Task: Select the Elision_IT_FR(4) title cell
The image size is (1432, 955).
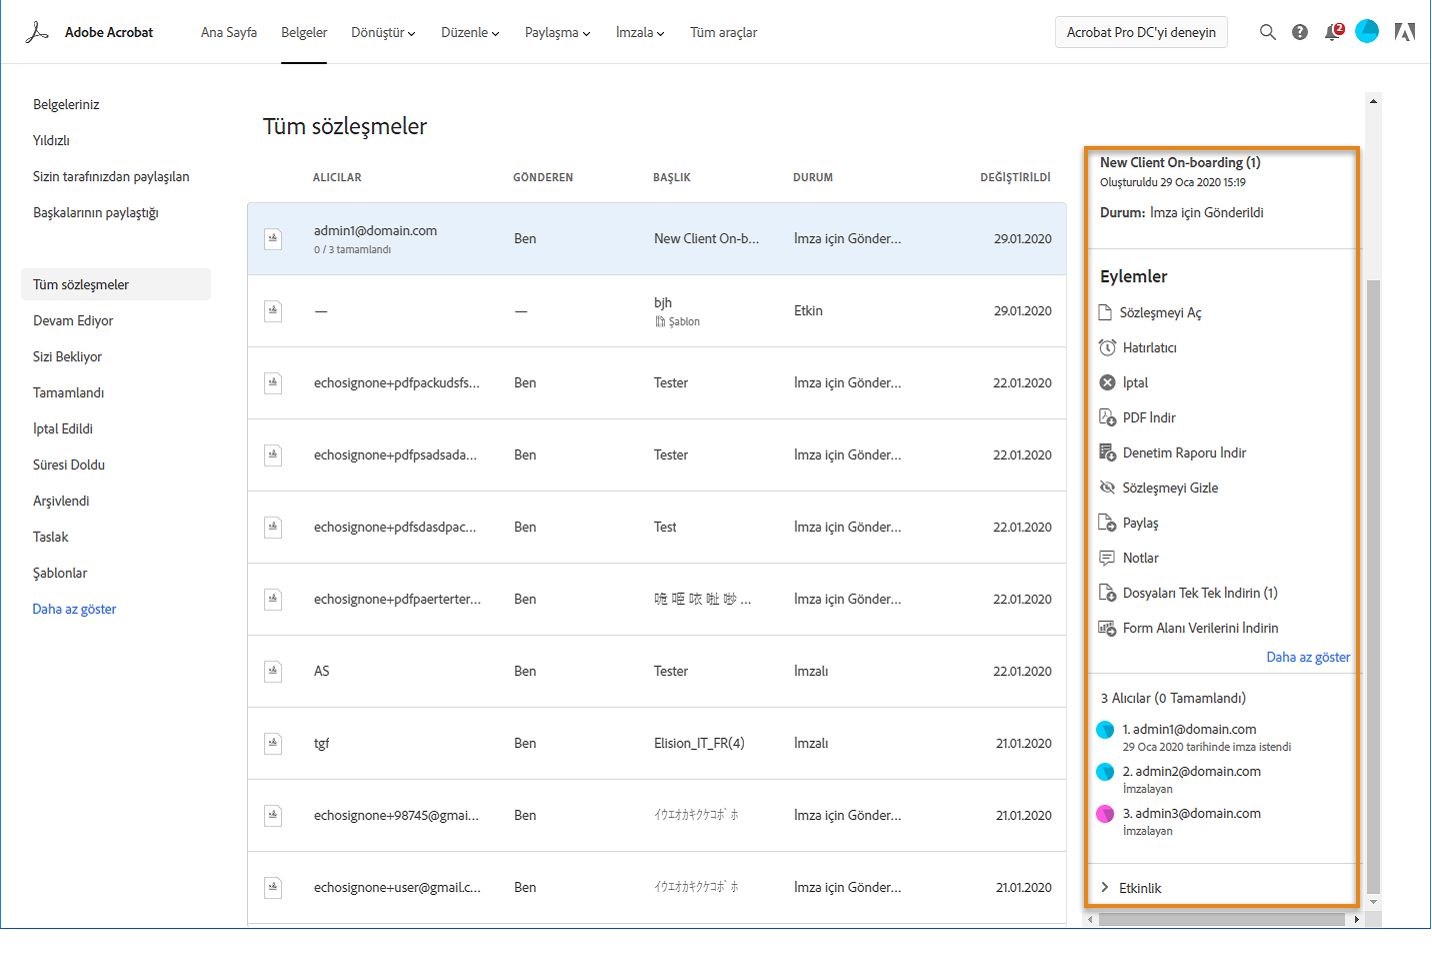Action: [699, 743]
